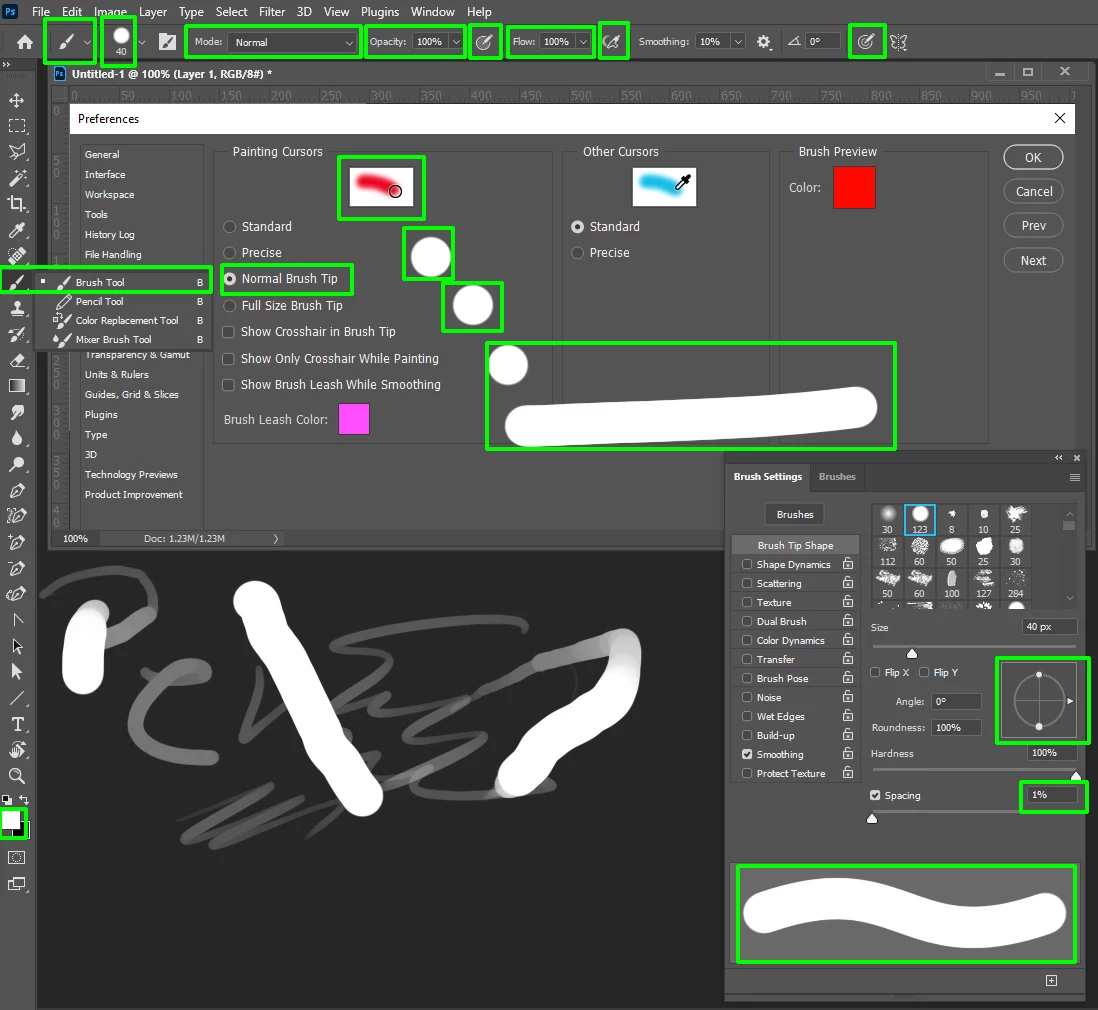Select the Healing Brush tool

(x=17, y=256)
